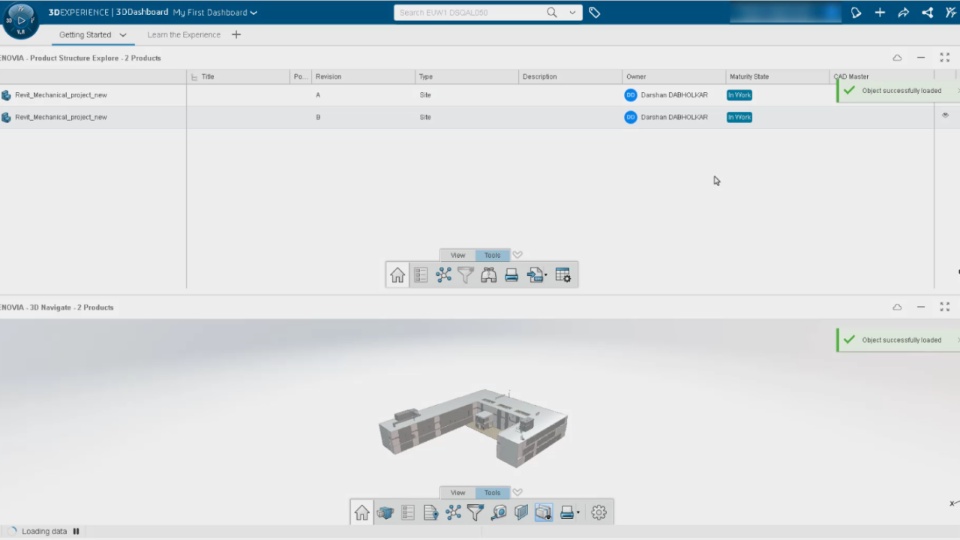The height and width of the screenshot is (540, 960).
Task: Click the 3D building model in the viewer
Action: 473,427
